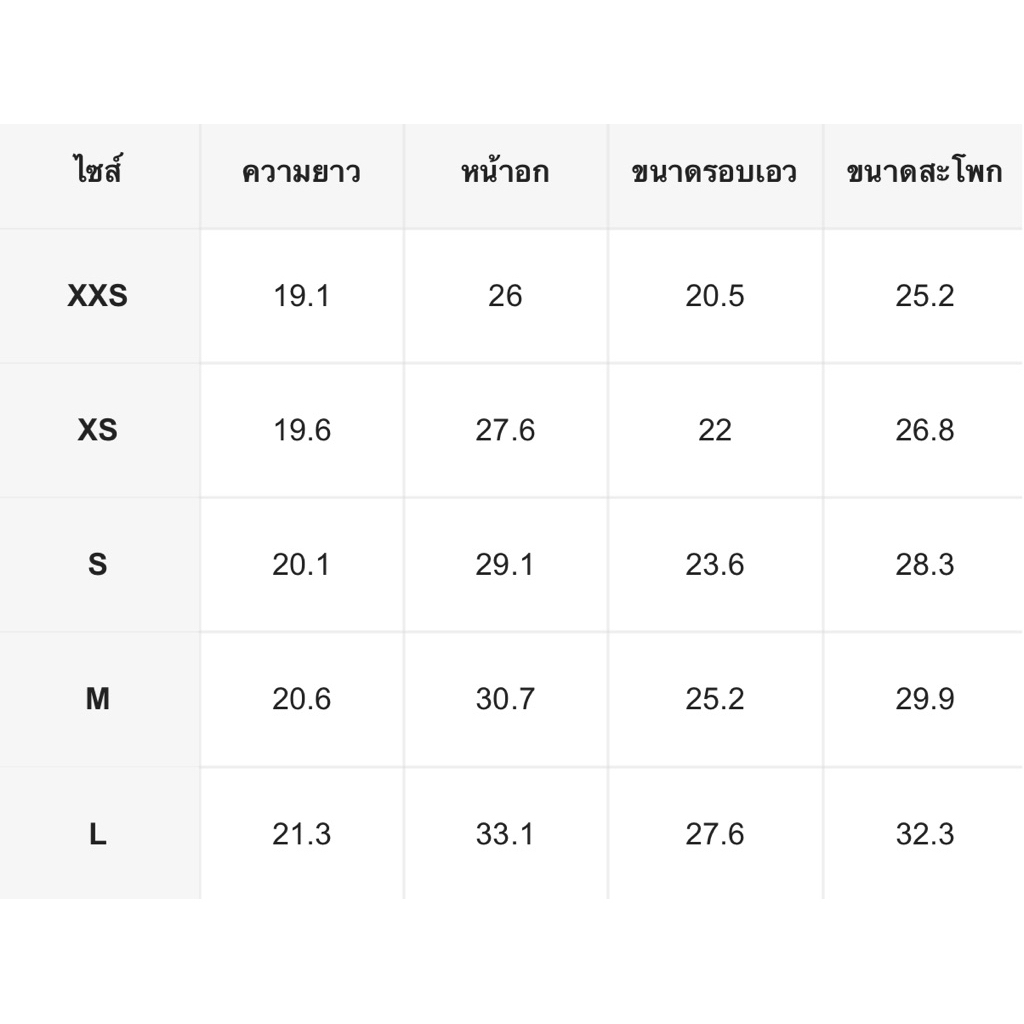Click the XXS size row label
This screenshot has height=1024, width=1024.
97,296
